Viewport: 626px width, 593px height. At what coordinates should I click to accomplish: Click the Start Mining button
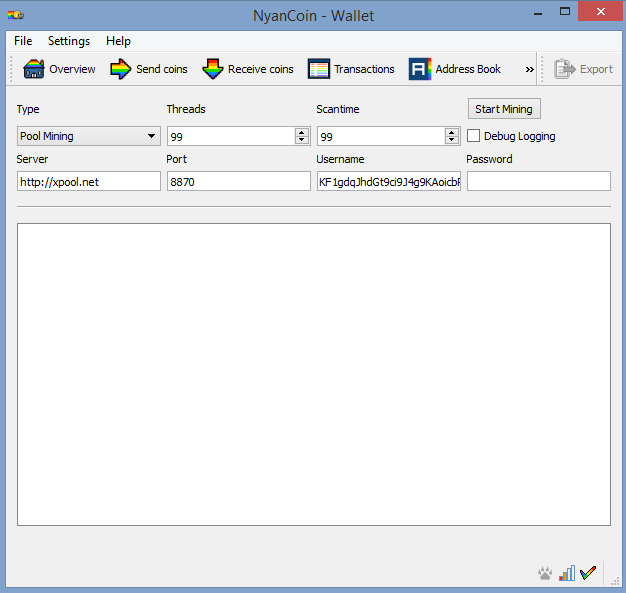click(504, 109)
